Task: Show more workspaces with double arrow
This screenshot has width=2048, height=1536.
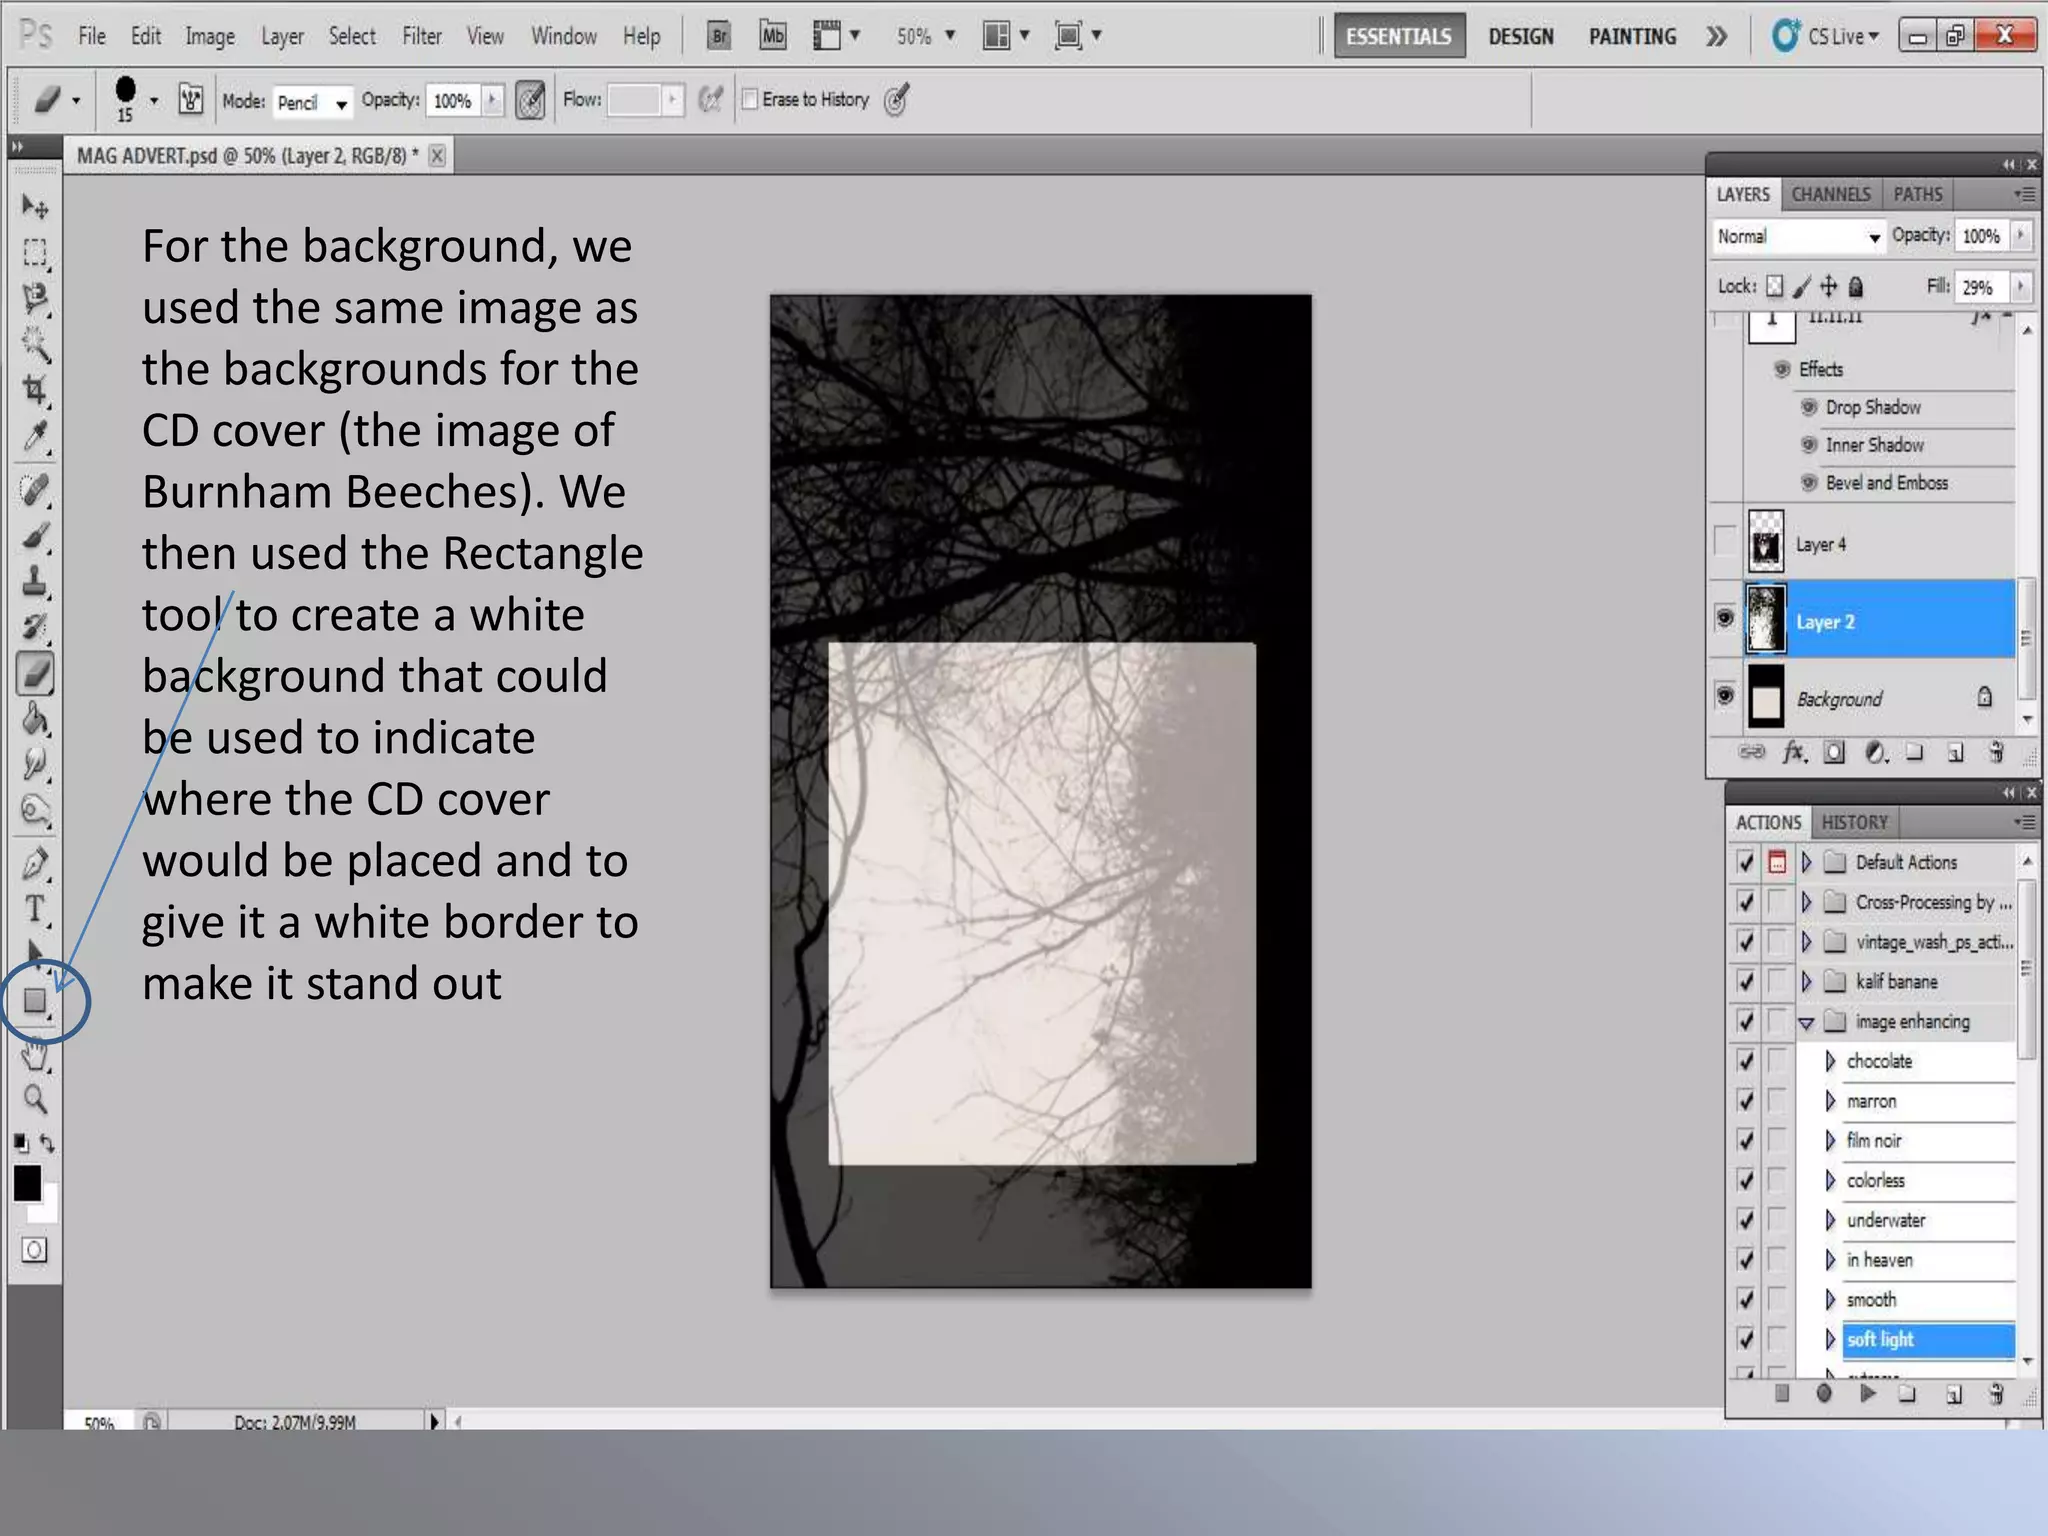Action: pos(1716,37)
